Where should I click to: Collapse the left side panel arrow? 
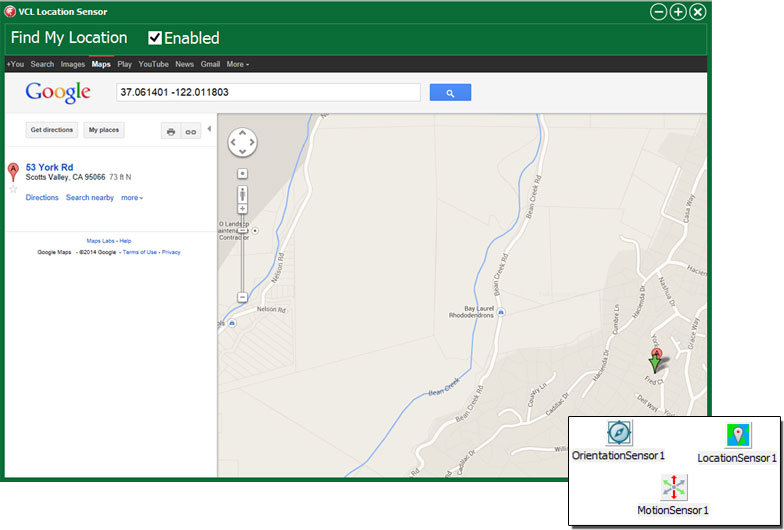[x=209, y=129]
